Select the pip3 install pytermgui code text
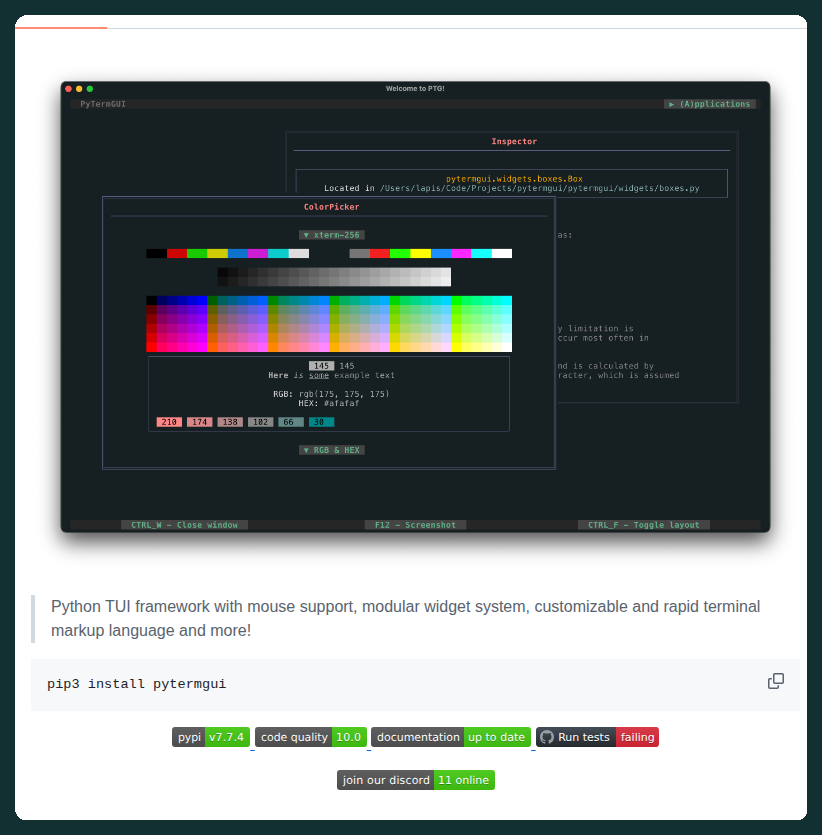 pyautogui.click(x=136, y=684)
